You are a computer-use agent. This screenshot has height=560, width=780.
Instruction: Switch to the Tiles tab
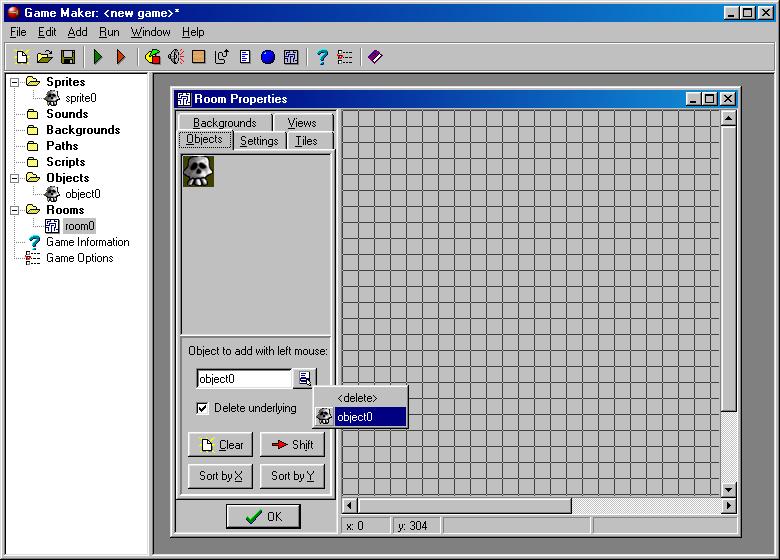pos(306,141)
